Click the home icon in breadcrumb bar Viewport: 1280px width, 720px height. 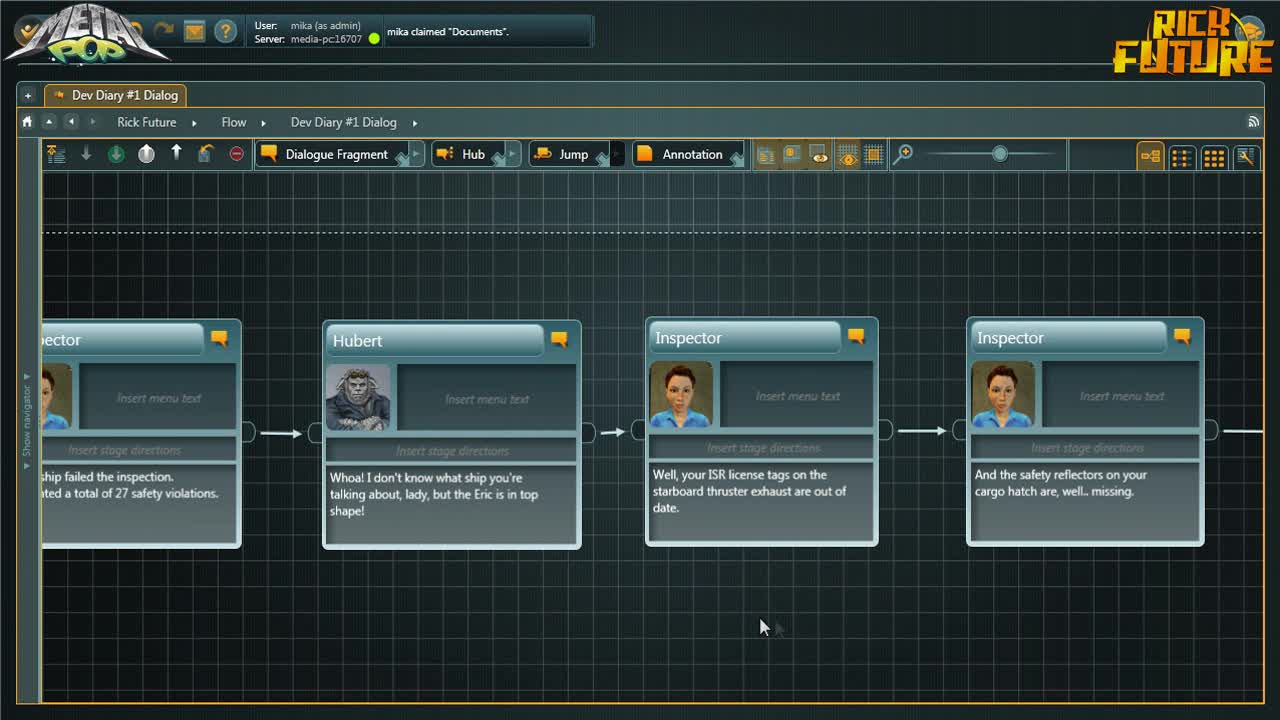(x=27, y=122)
